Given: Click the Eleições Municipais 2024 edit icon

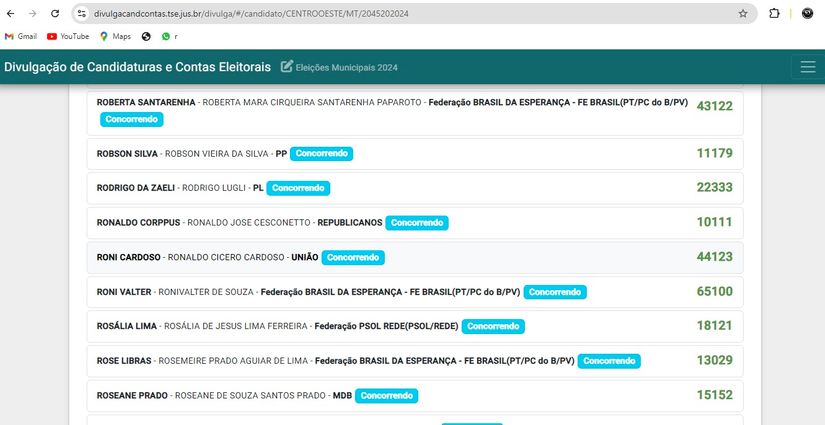Looking at the screenshot, I should coord(287,66).
